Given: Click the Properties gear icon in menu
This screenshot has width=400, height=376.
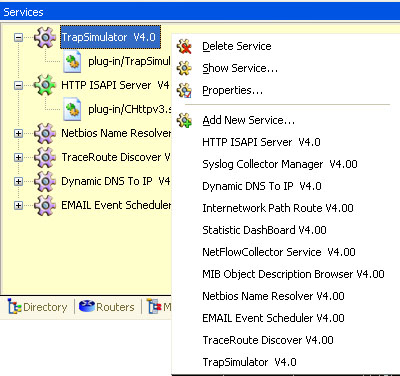Looking at the screenshot, I should point(184,90).
